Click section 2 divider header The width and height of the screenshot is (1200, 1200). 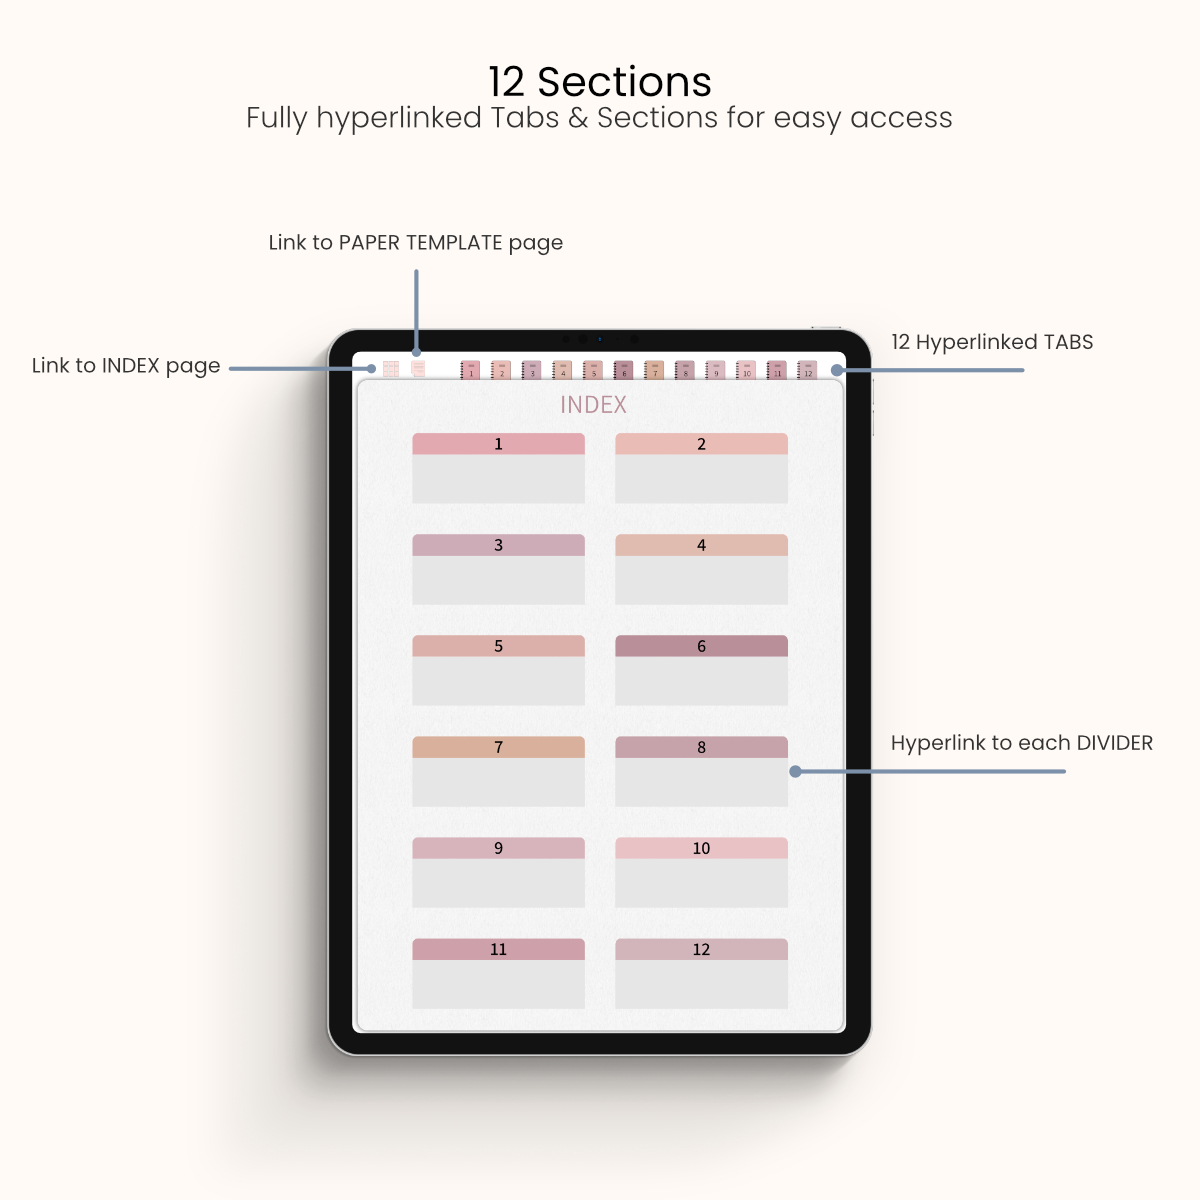701,444
